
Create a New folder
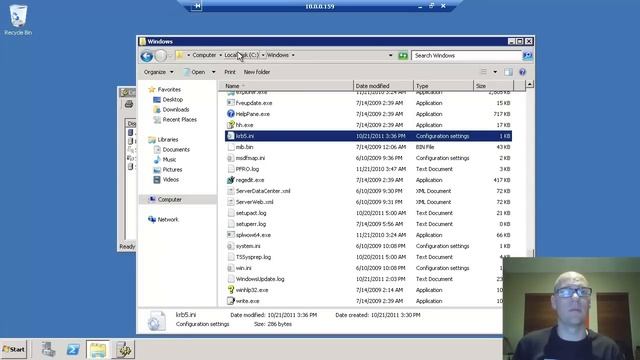(x=257, y=72)
